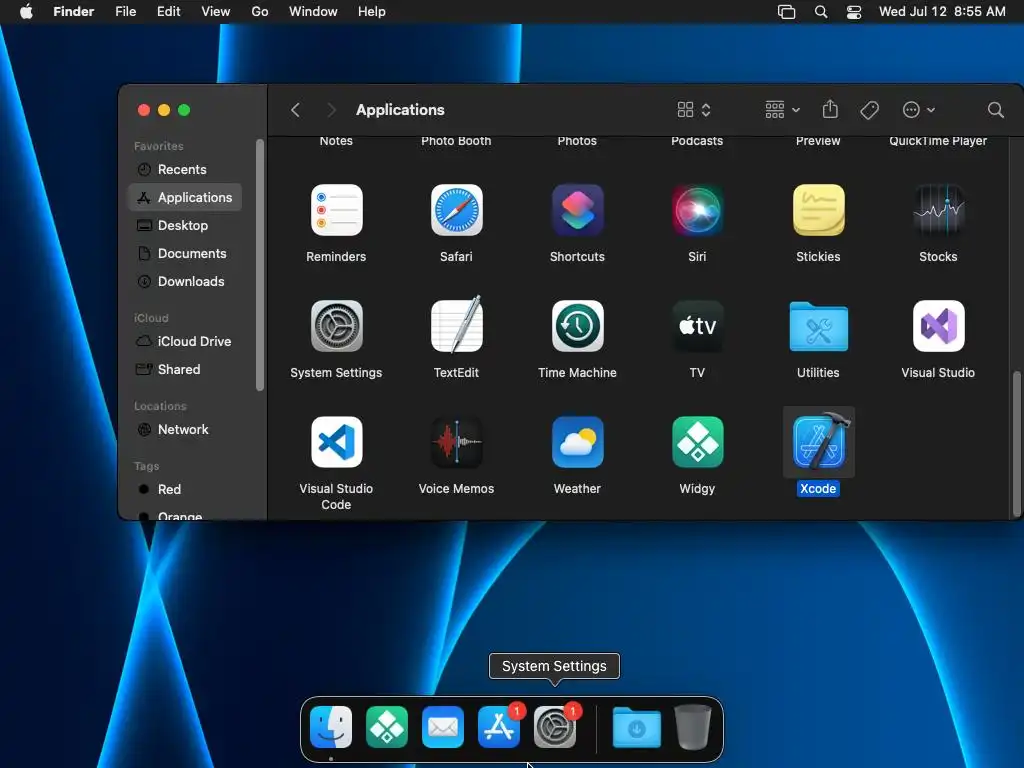Open the Edit menu

(168, 12)
